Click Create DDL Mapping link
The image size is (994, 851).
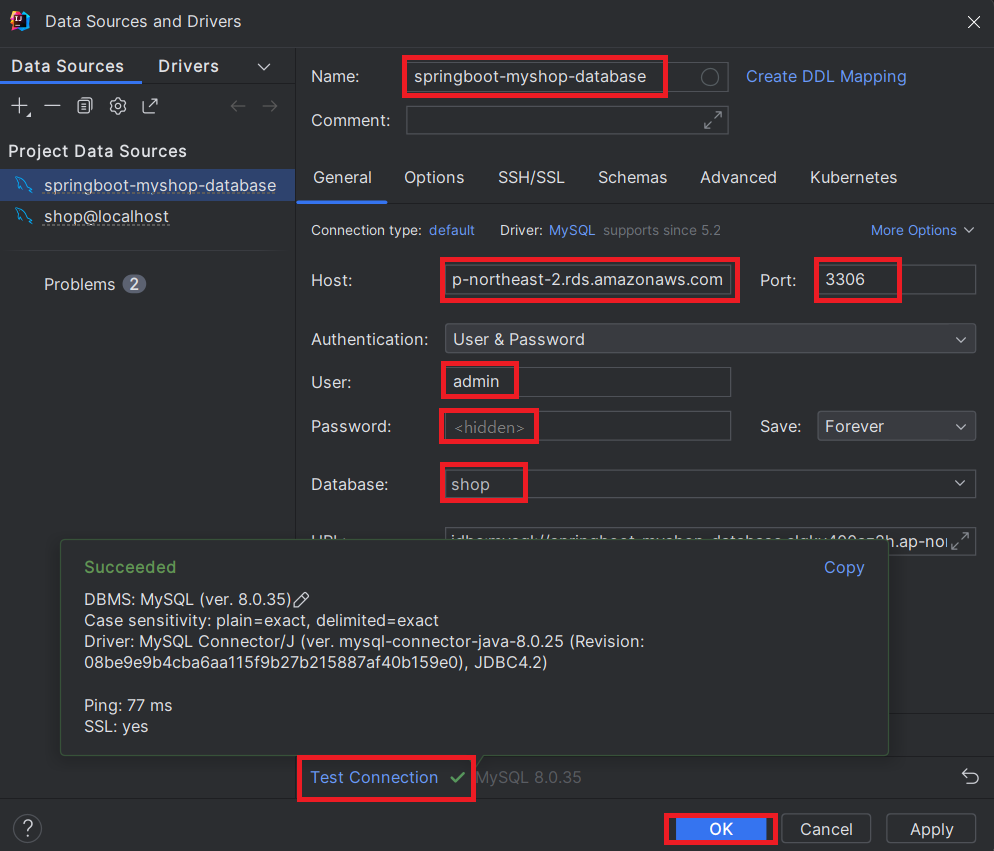(x=826, y=77)
